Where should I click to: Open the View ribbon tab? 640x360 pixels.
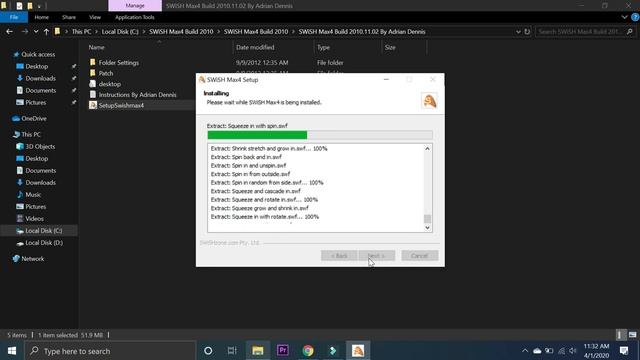tap(95, 17)
